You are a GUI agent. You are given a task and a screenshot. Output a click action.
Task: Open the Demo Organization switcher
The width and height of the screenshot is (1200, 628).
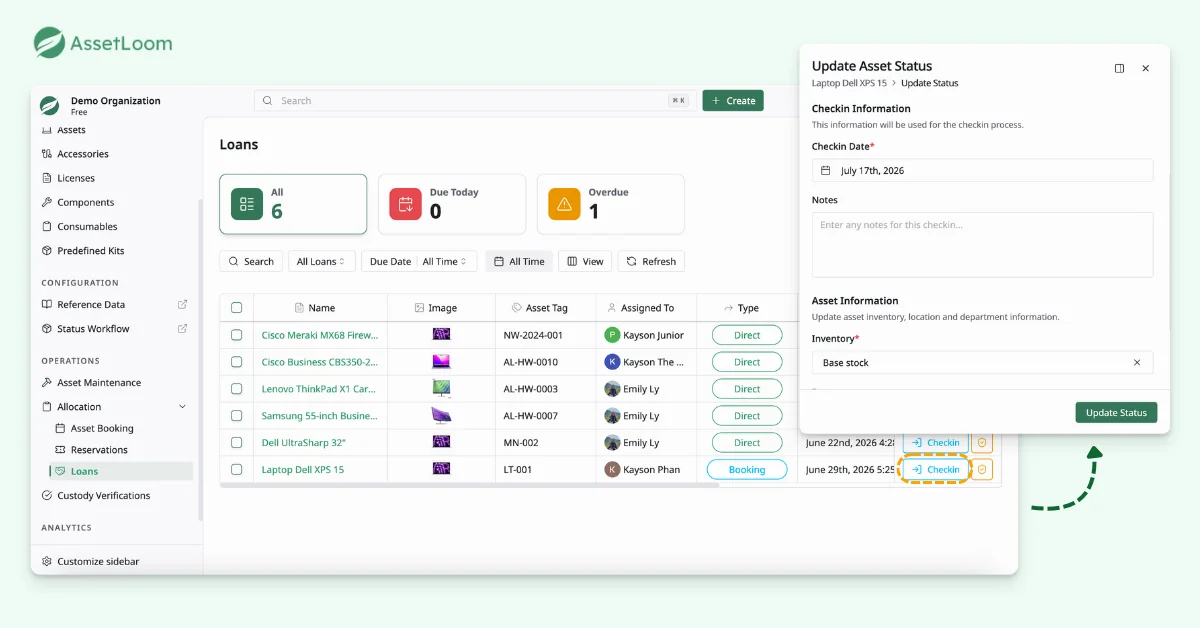pyautogui.click(x=115, y=105)
